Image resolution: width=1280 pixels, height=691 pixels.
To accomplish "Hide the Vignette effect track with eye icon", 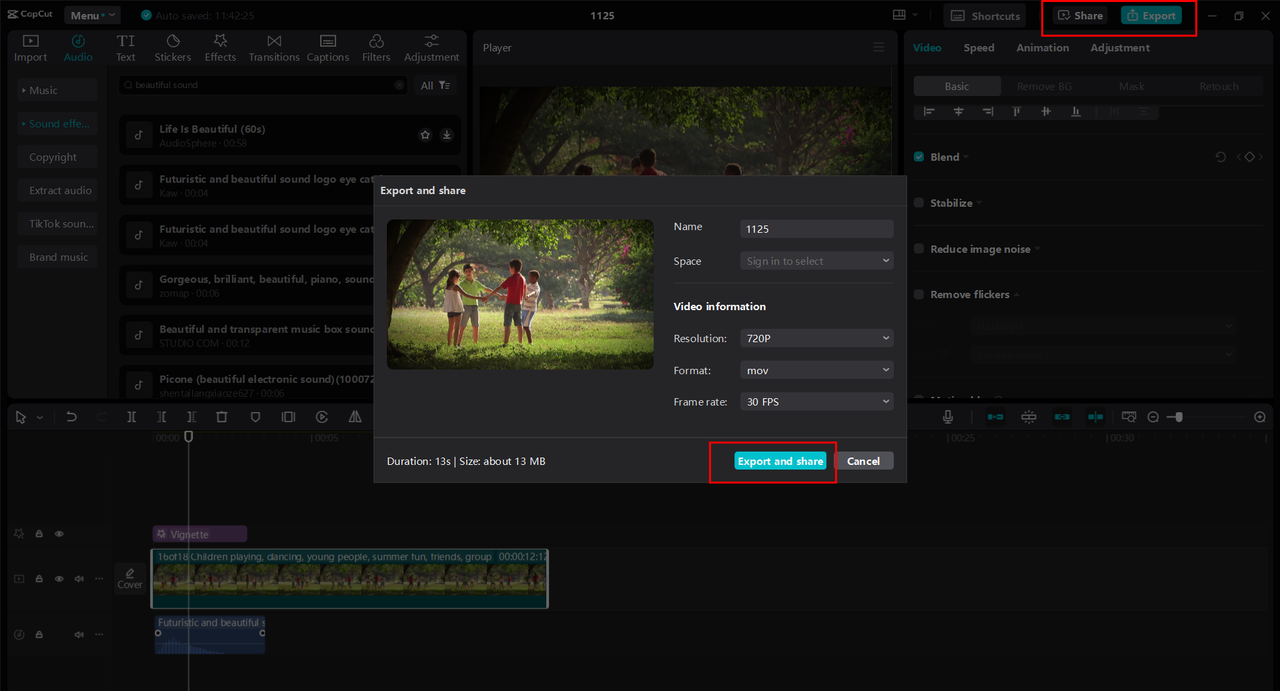I will [x=59, y=534].
